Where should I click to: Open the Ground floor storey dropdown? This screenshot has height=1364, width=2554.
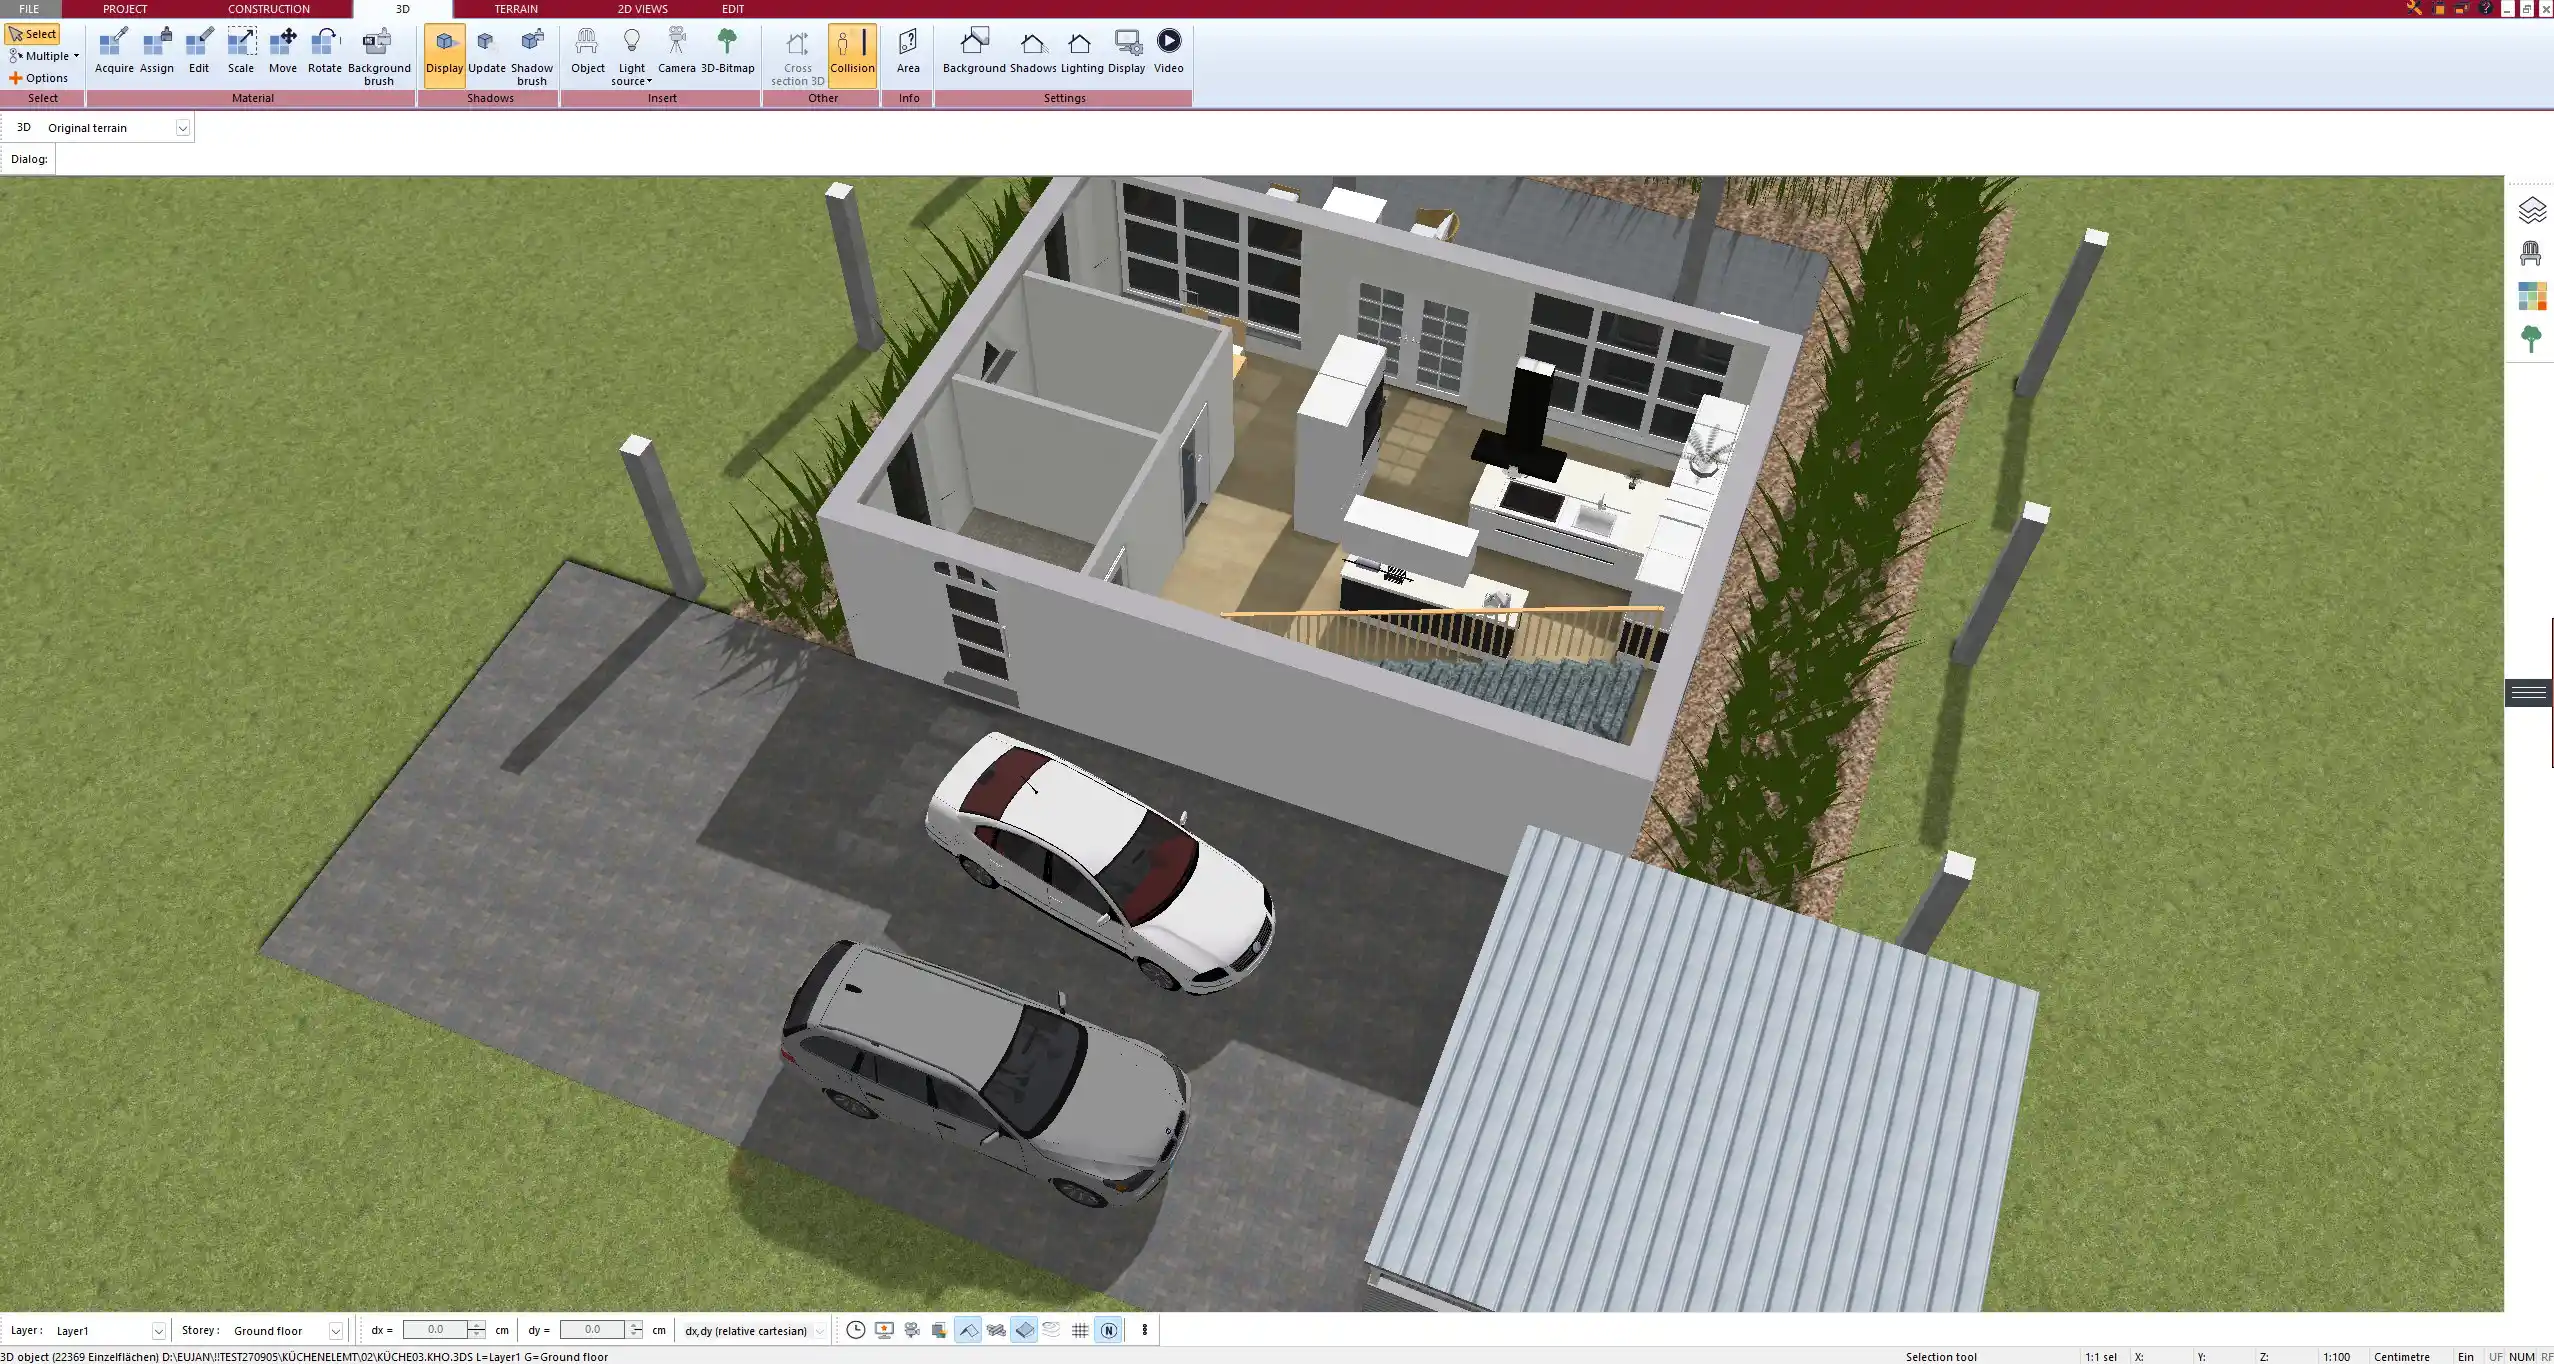(x=336, y=1331)
